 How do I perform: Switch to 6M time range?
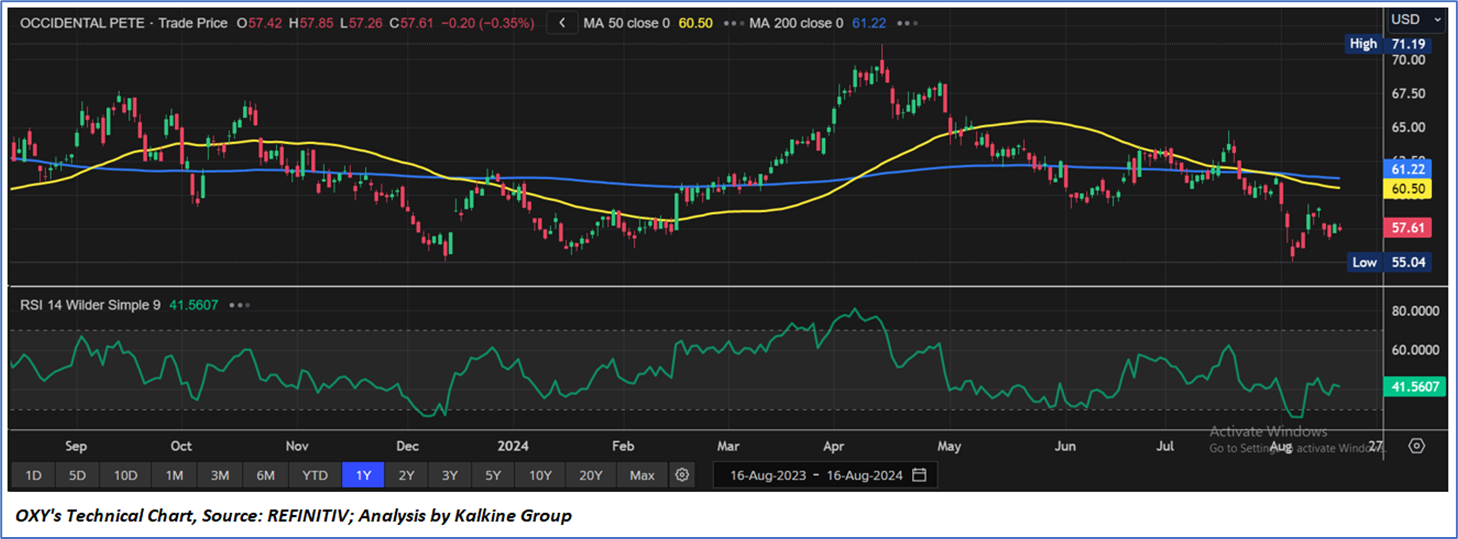[x=266, y=474]
